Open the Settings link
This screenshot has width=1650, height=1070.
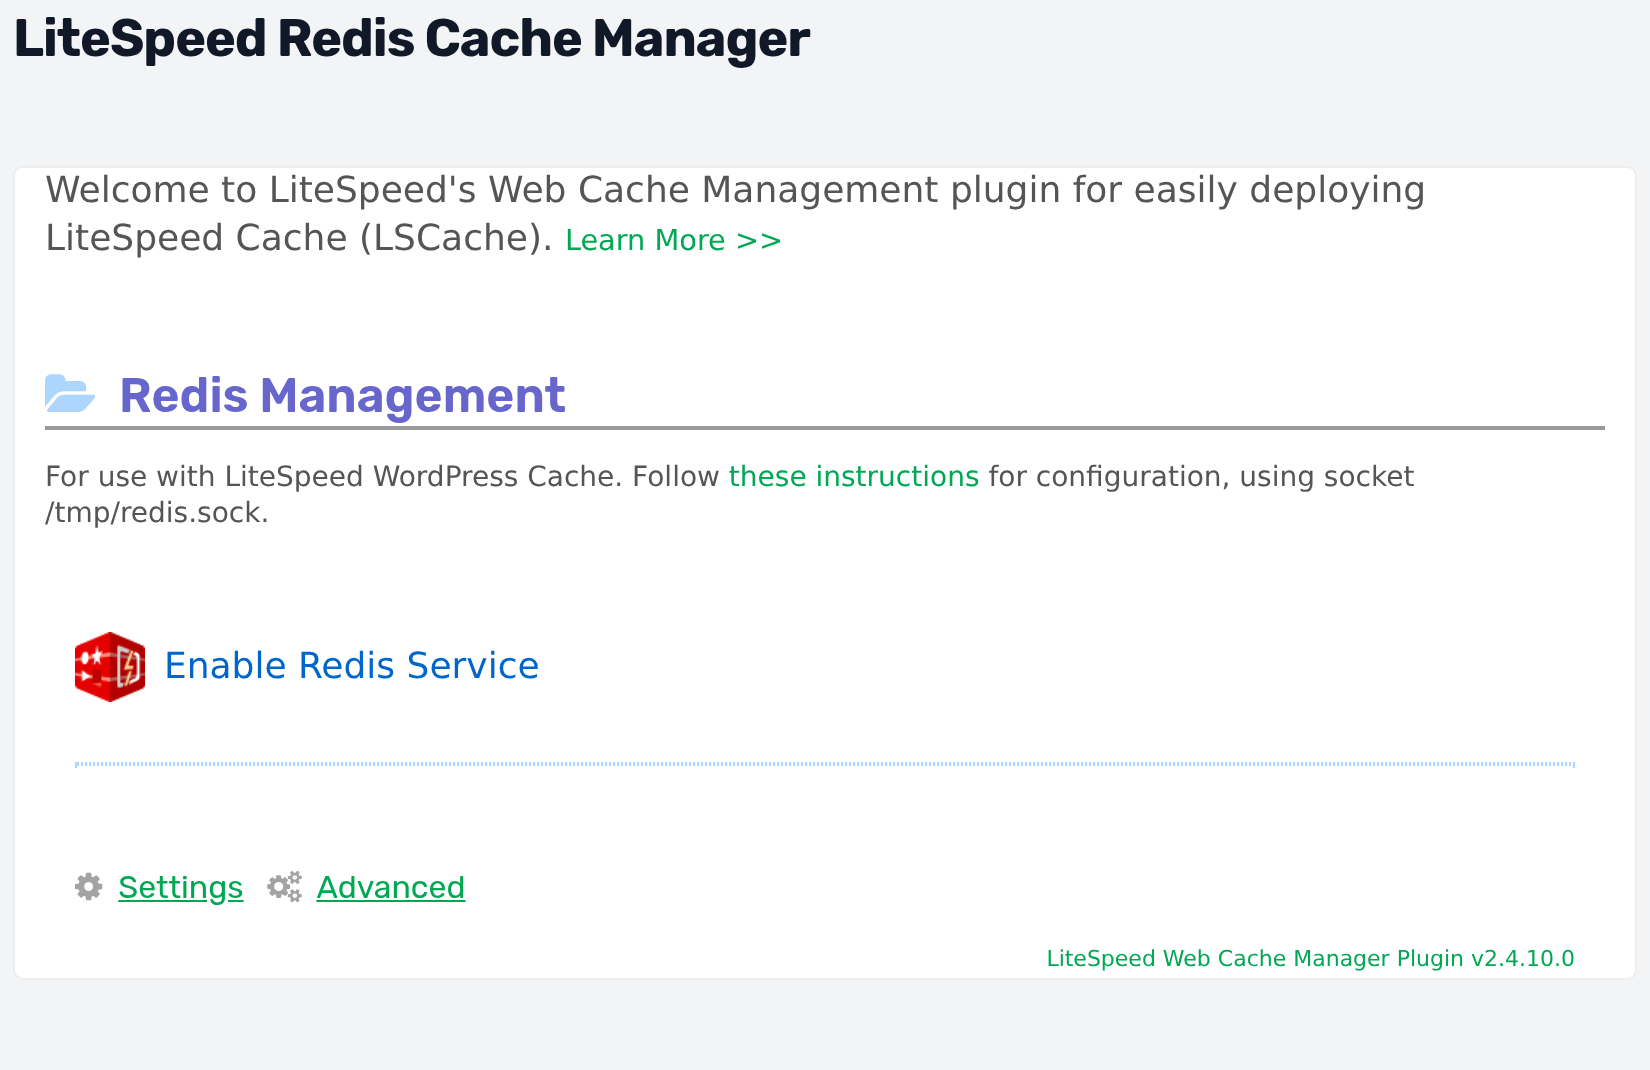[180, 887]
